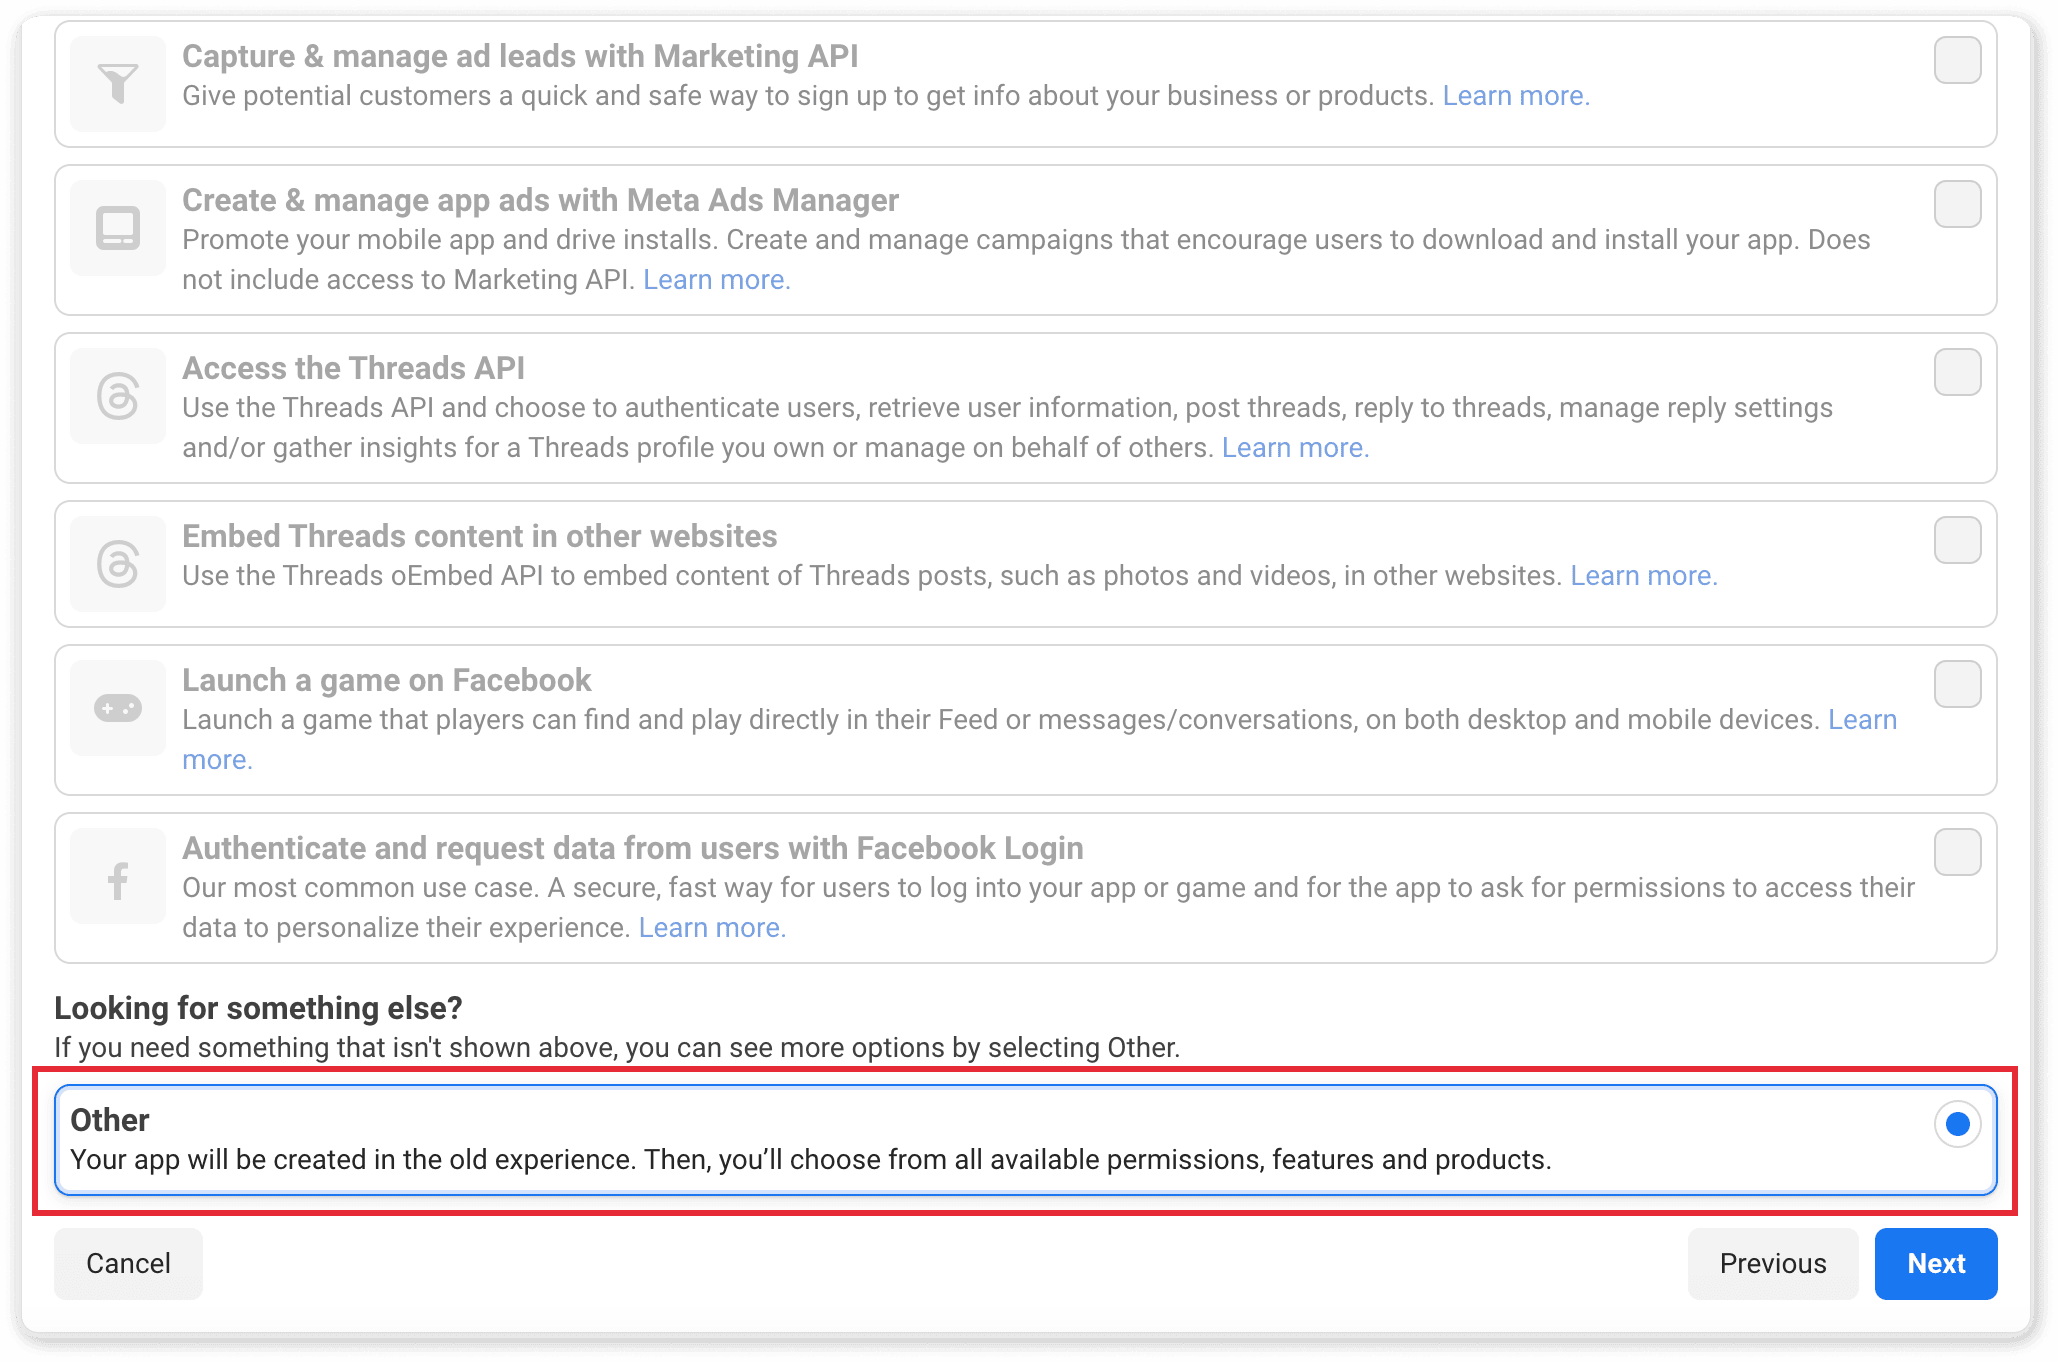
Task: Open Learn more link for Threads API
Action: coord(1295,448)
